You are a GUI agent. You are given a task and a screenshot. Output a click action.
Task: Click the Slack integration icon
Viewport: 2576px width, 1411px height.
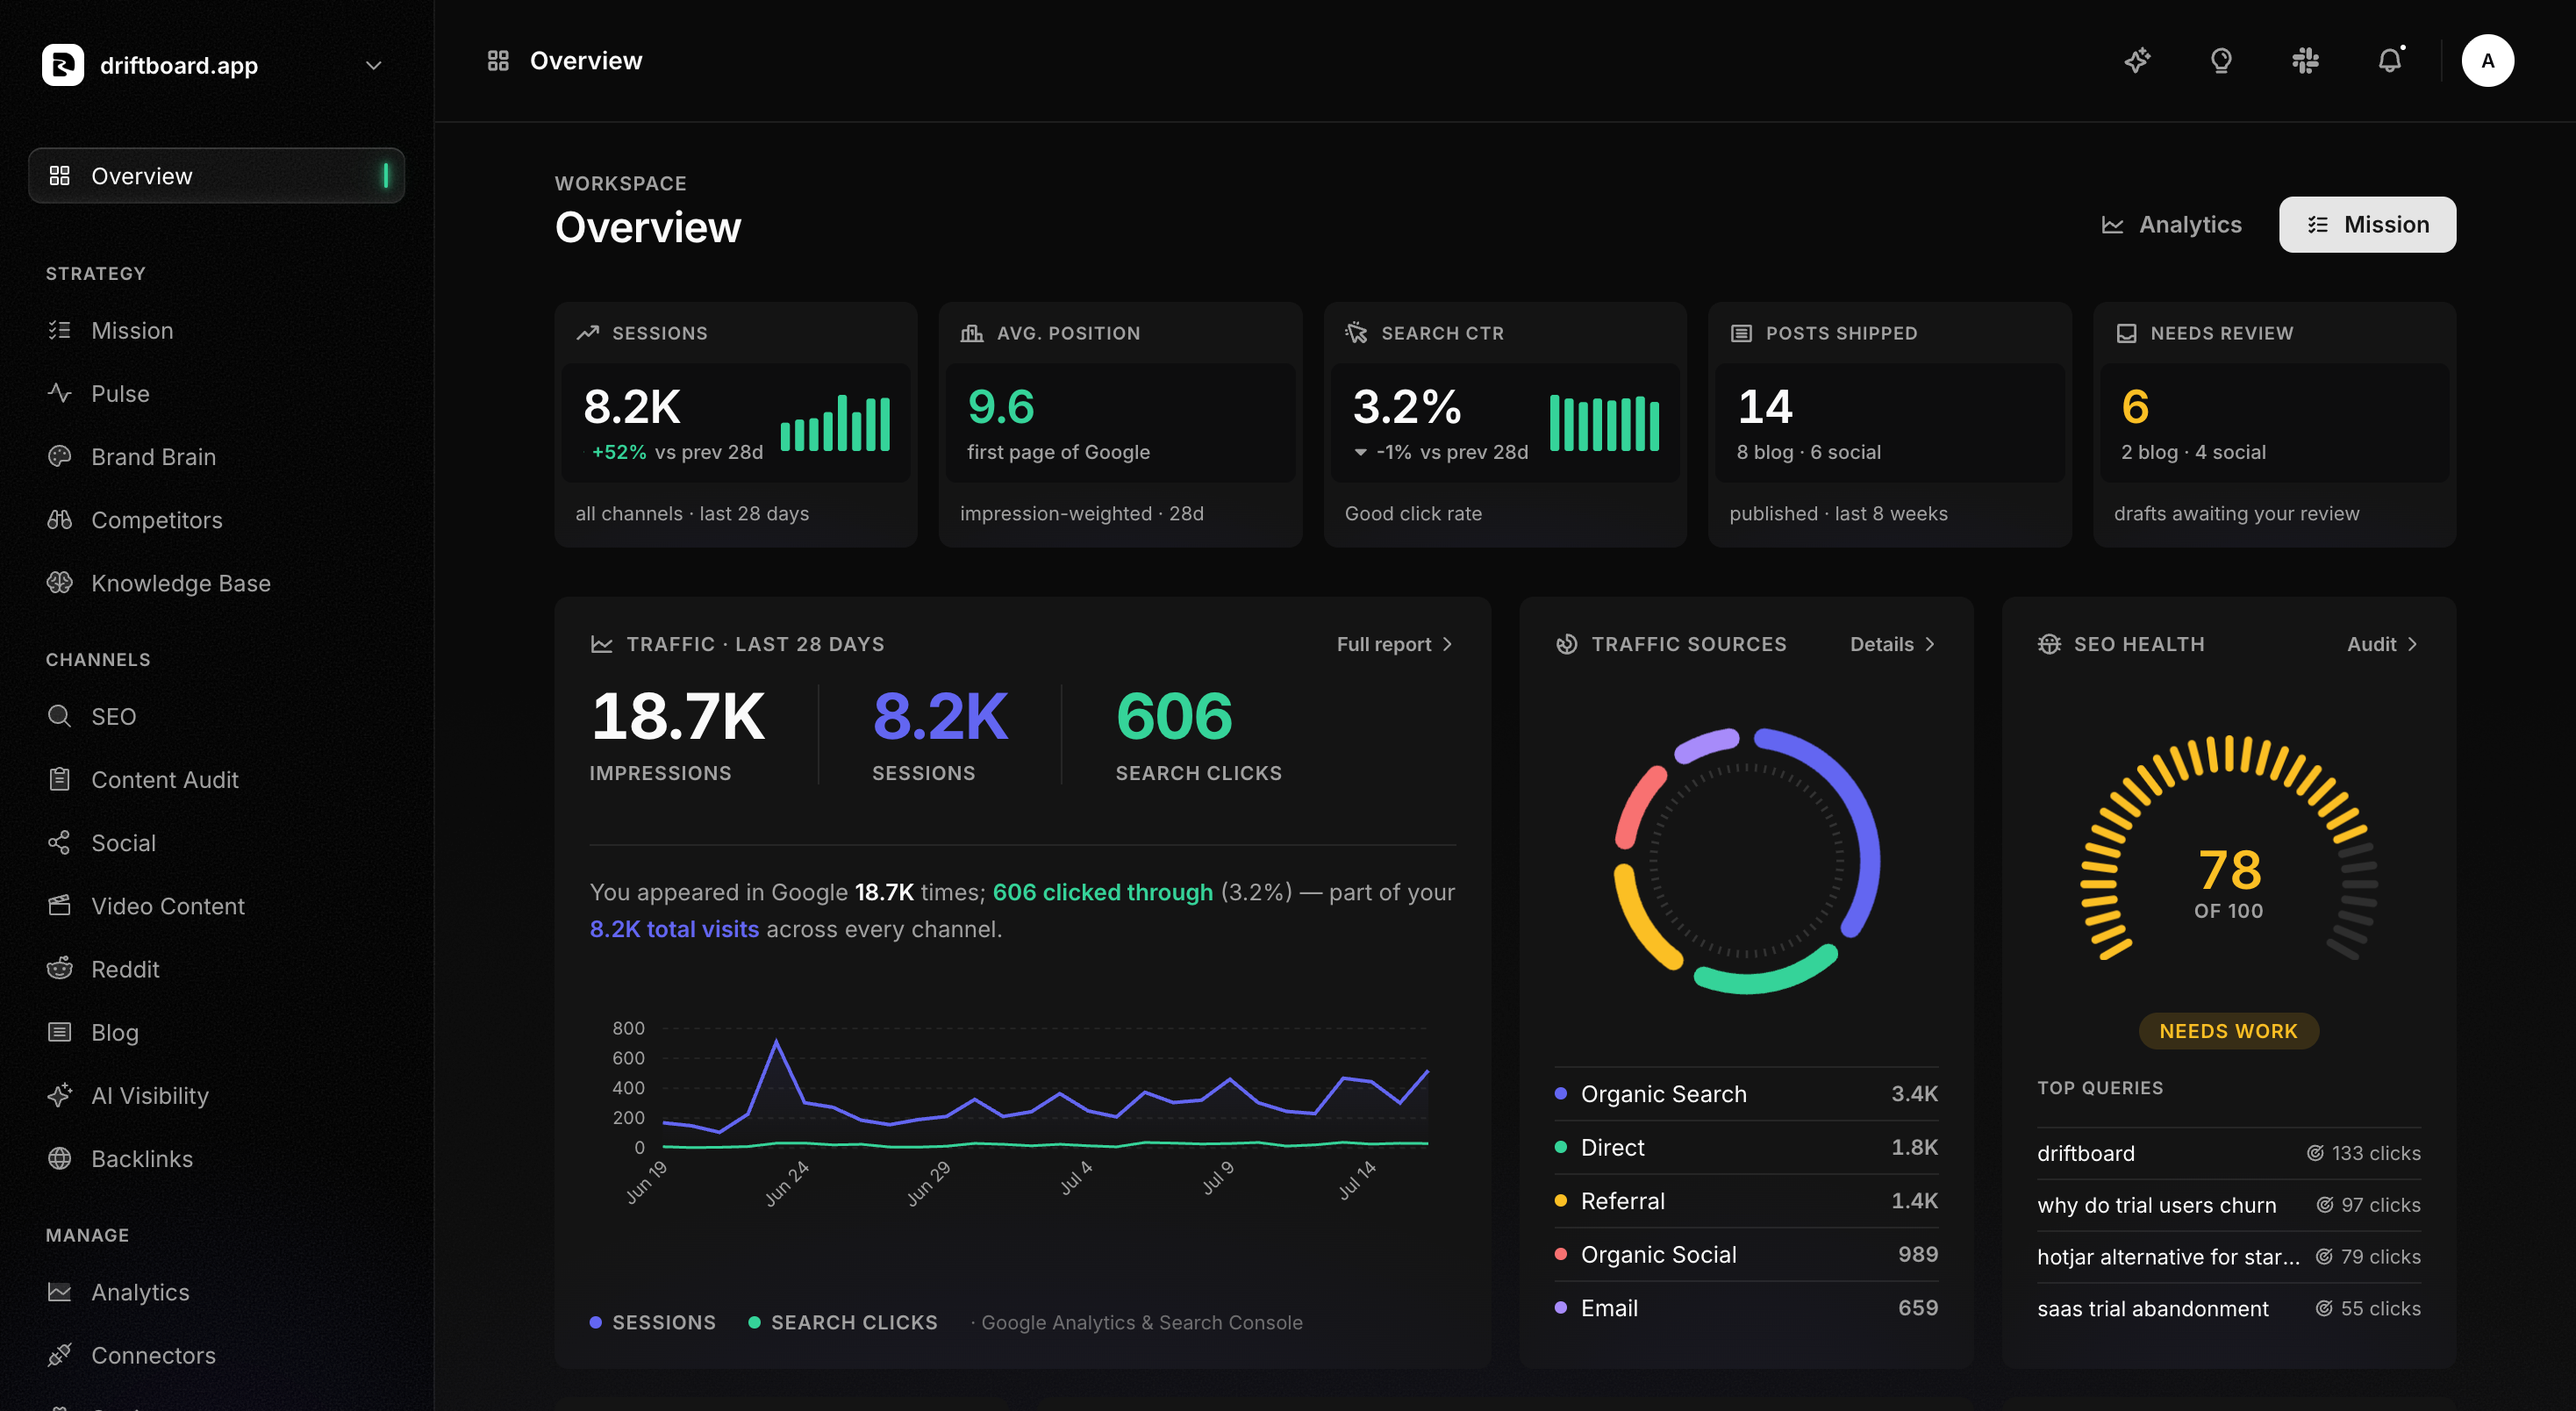click(x=2305, y=61)
